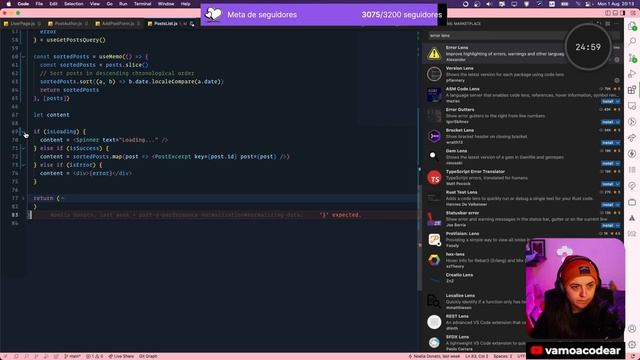Click the main git branch status entry

(x=72, y=356)
